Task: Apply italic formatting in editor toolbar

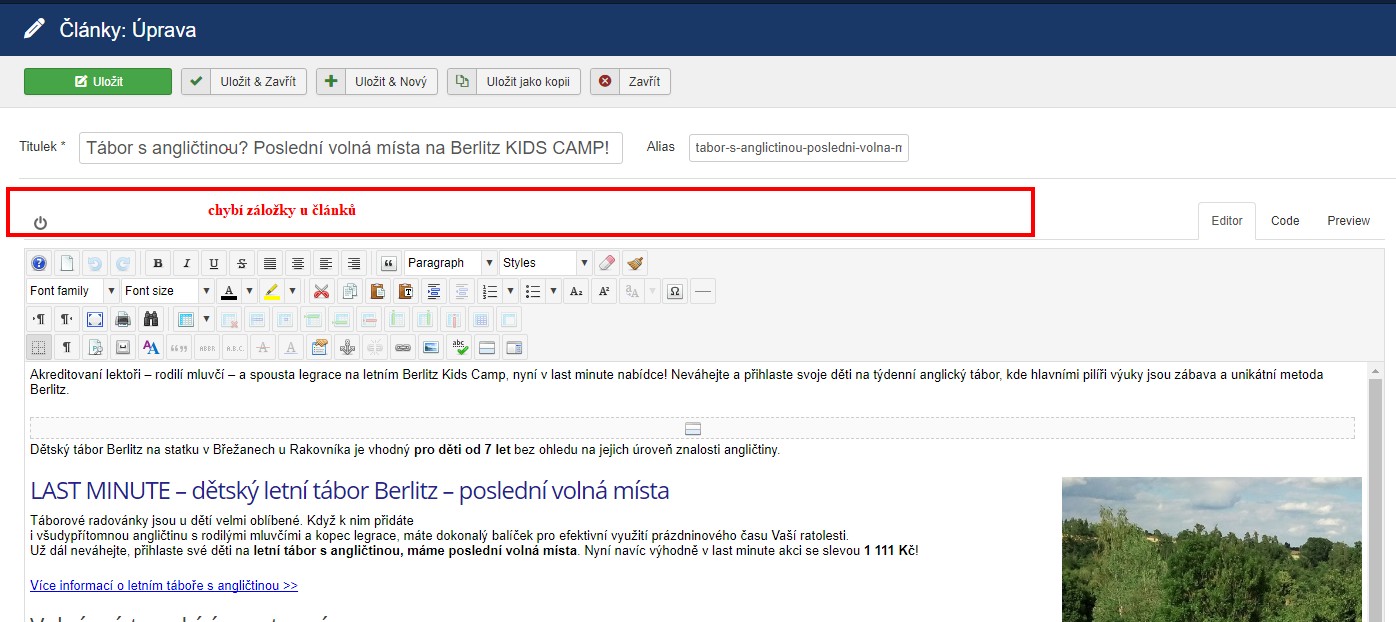Action: coord(186,263)
